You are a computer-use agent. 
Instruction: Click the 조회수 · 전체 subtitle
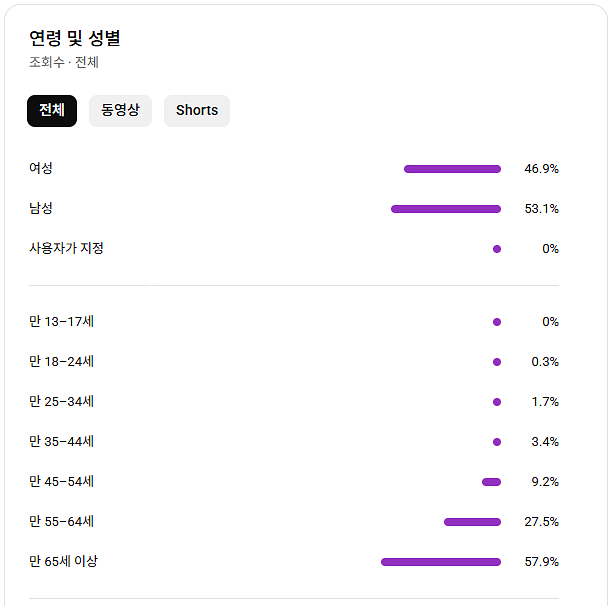[64, 62]
